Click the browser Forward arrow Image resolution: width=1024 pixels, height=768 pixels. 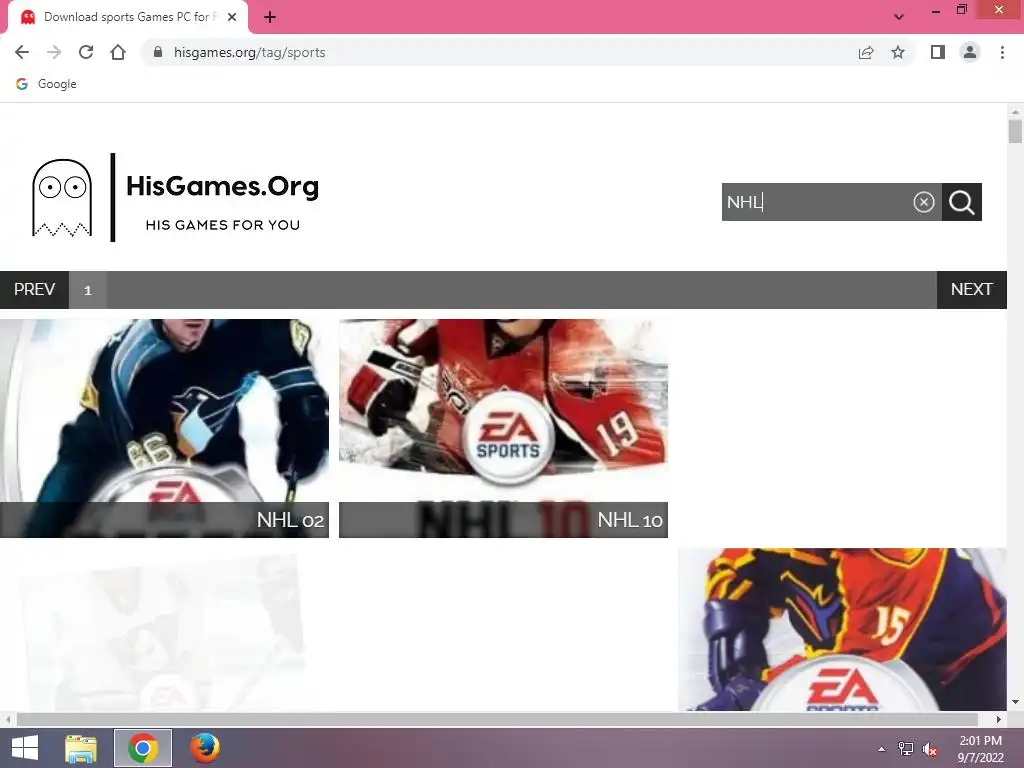[54, 52]
